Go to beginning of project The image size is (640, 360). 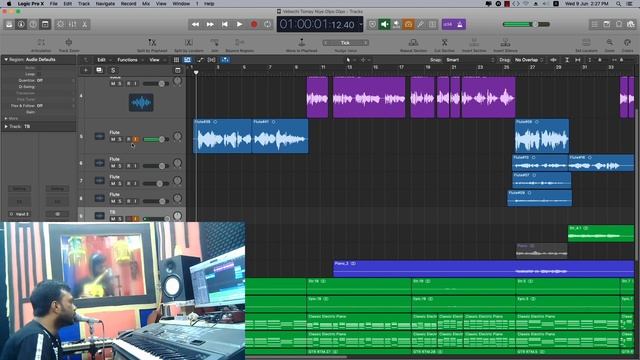[224, 24]
